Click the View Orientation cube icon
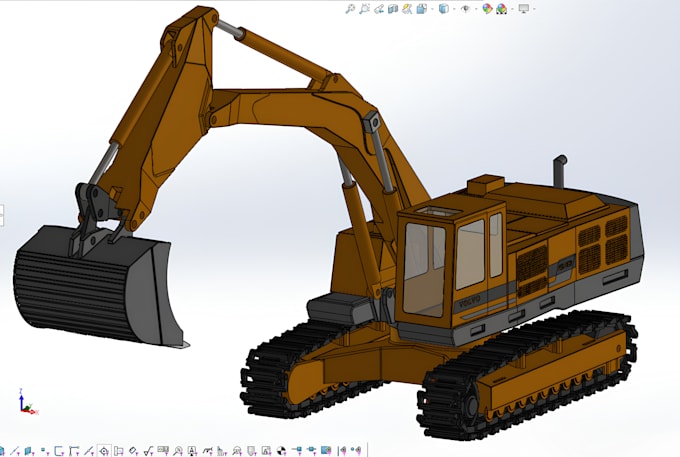 point(422,9)
